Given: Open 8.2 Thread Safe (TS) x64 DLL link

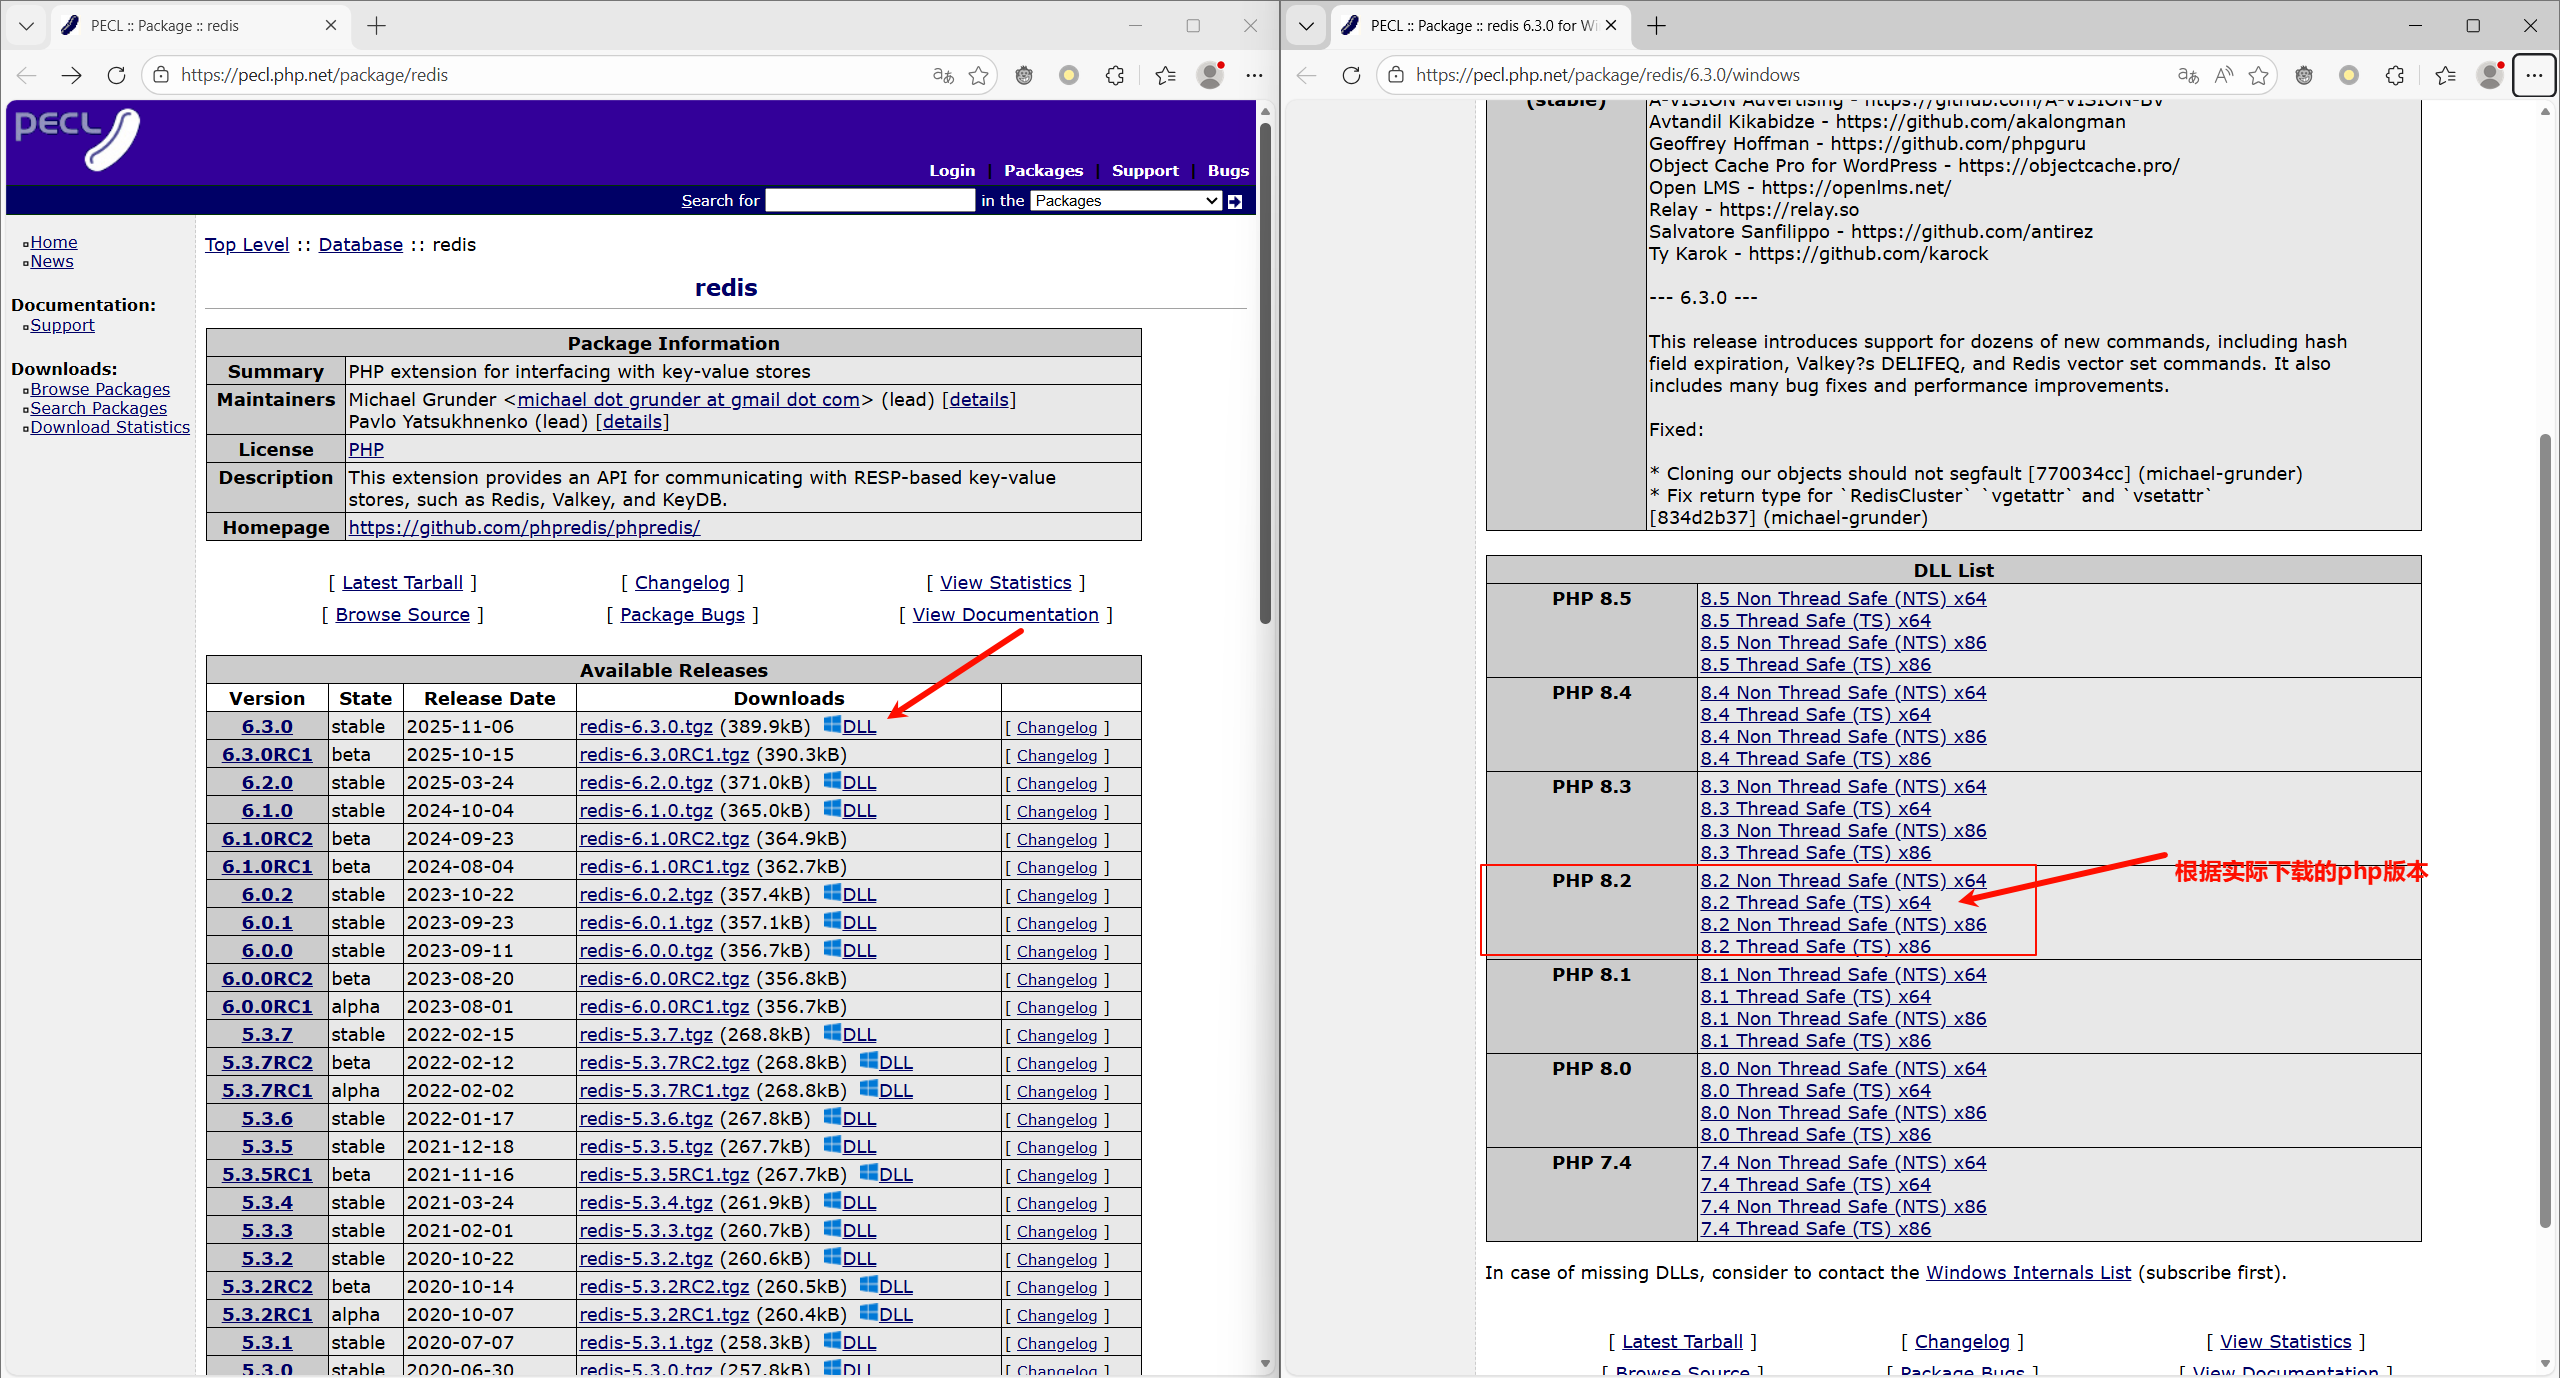Looking at the screenshot, I should point(1815,903).
